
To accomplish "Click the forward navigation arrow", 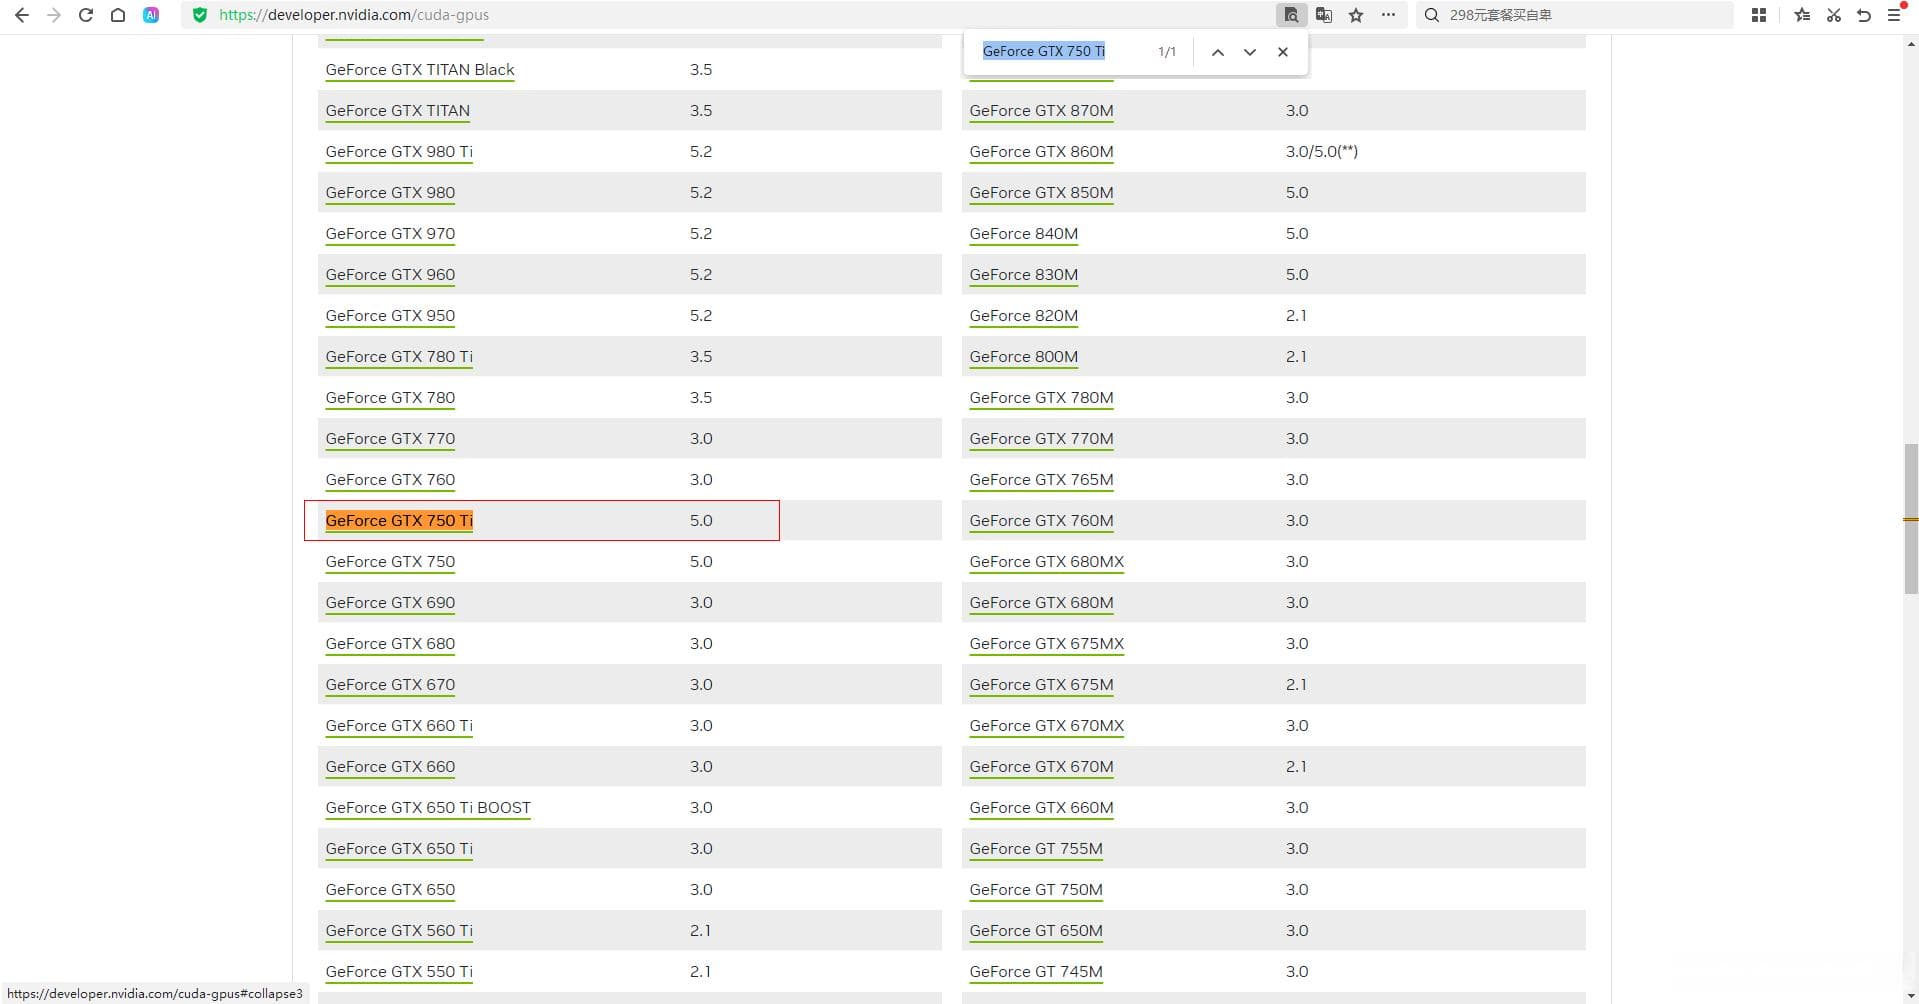I will click(x=54, y=15).
